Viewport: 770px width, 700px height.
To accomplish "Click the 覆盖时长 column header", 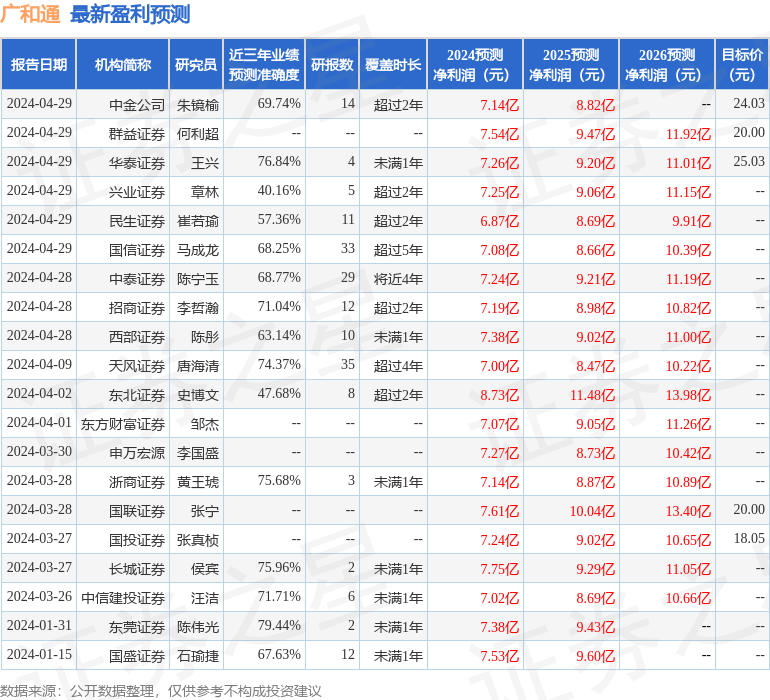I will pos(393,64).
